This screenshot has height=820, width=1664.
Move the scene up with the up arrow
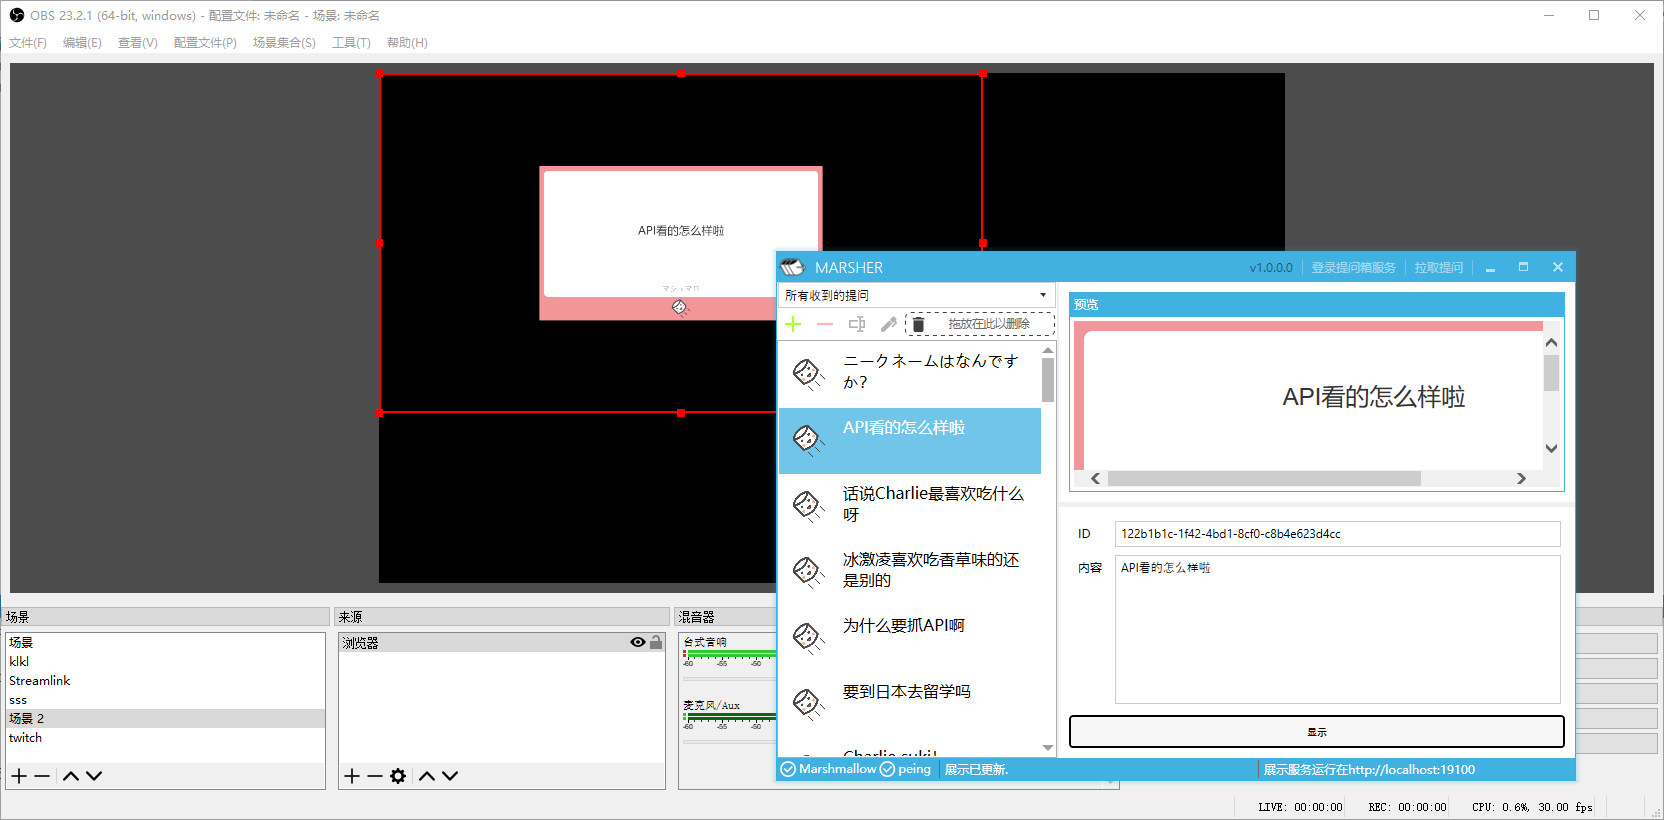71,776
